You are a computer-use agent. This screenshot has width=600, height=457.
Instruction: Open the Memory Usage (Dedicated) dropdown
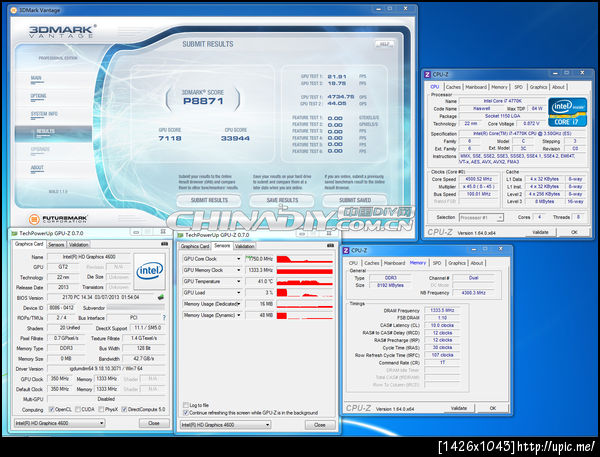pyautogui.click(x=238, y=304)
